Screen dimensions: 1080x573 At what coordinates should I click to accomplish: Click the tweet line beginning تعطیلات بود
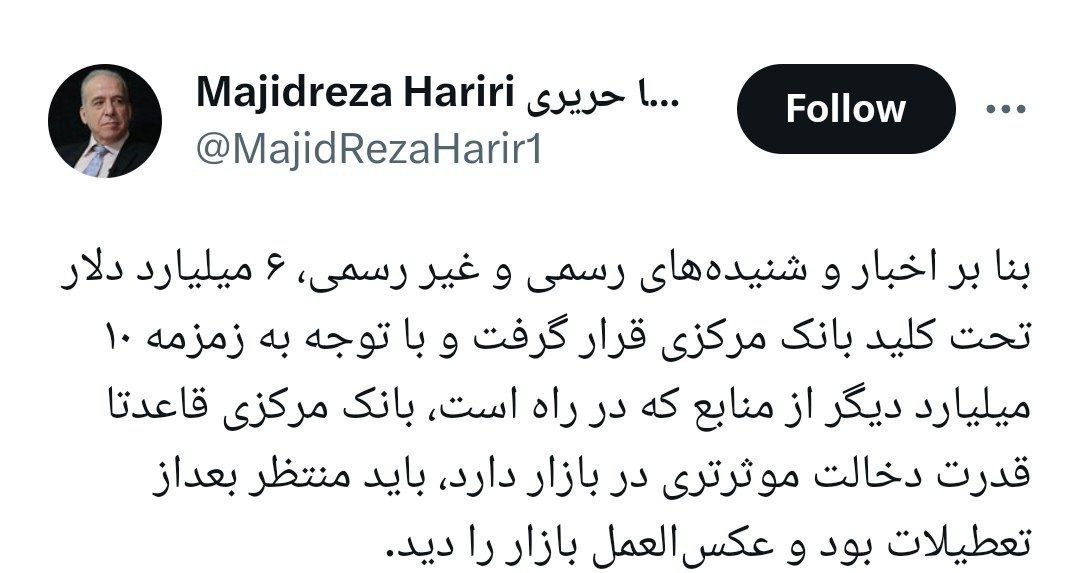tap(708, 543)
